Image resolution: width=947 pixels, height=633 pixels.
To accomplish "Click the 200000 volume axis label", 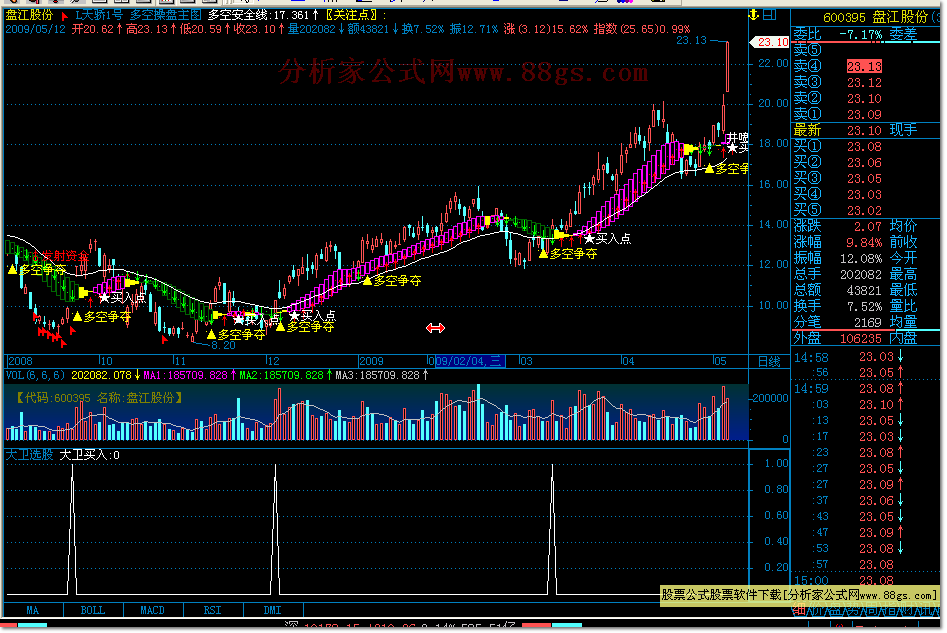I will 770,399.
